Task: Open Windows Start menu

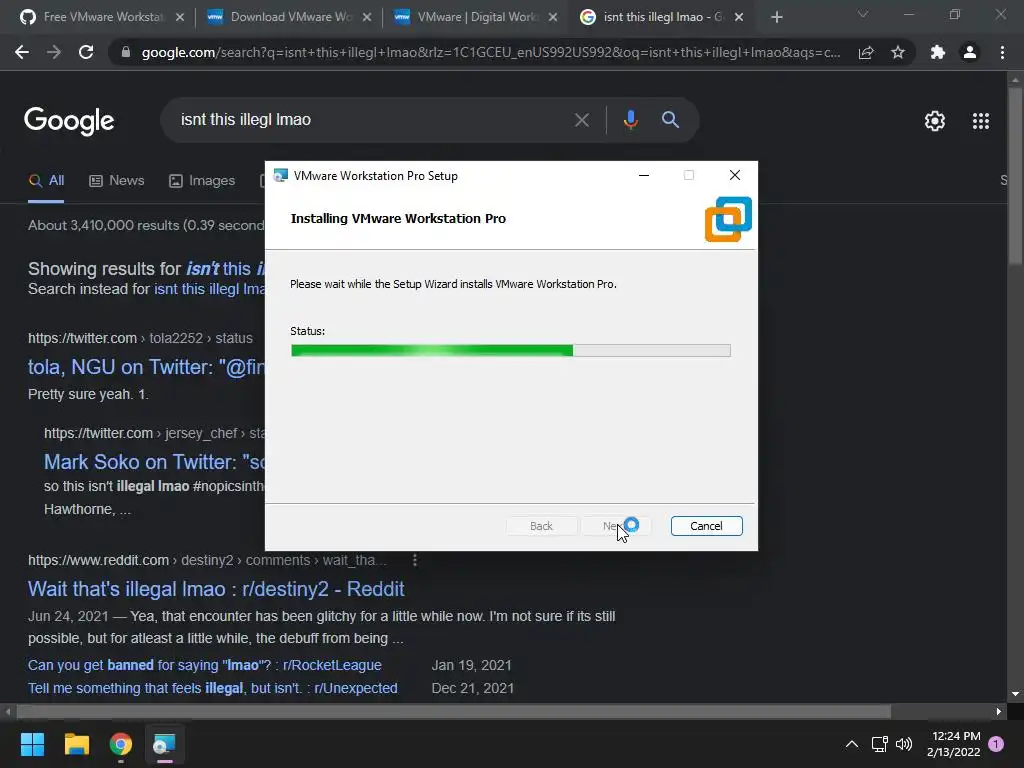Action: [32, 744]
